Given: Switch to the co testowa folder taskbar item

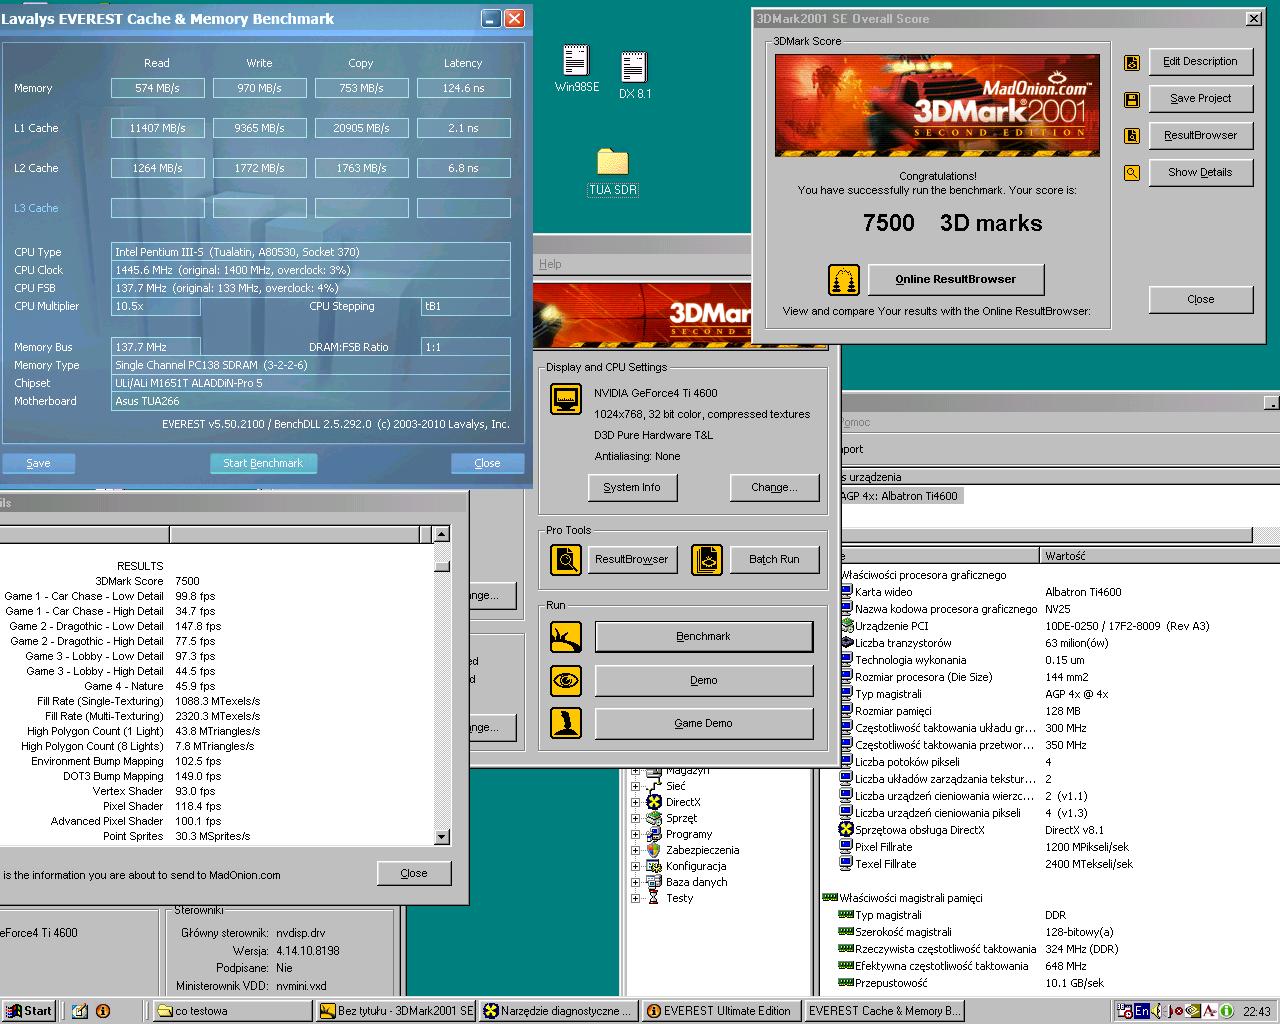Looking at the screenshot, I should (x=234, y=1011).
